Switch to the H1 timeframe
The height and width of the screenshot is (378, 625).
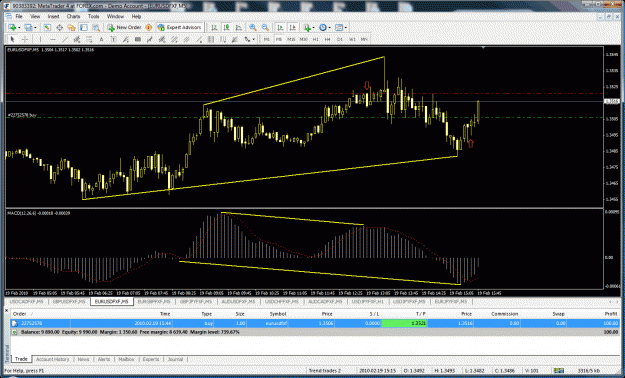click(x=316, y=39)
